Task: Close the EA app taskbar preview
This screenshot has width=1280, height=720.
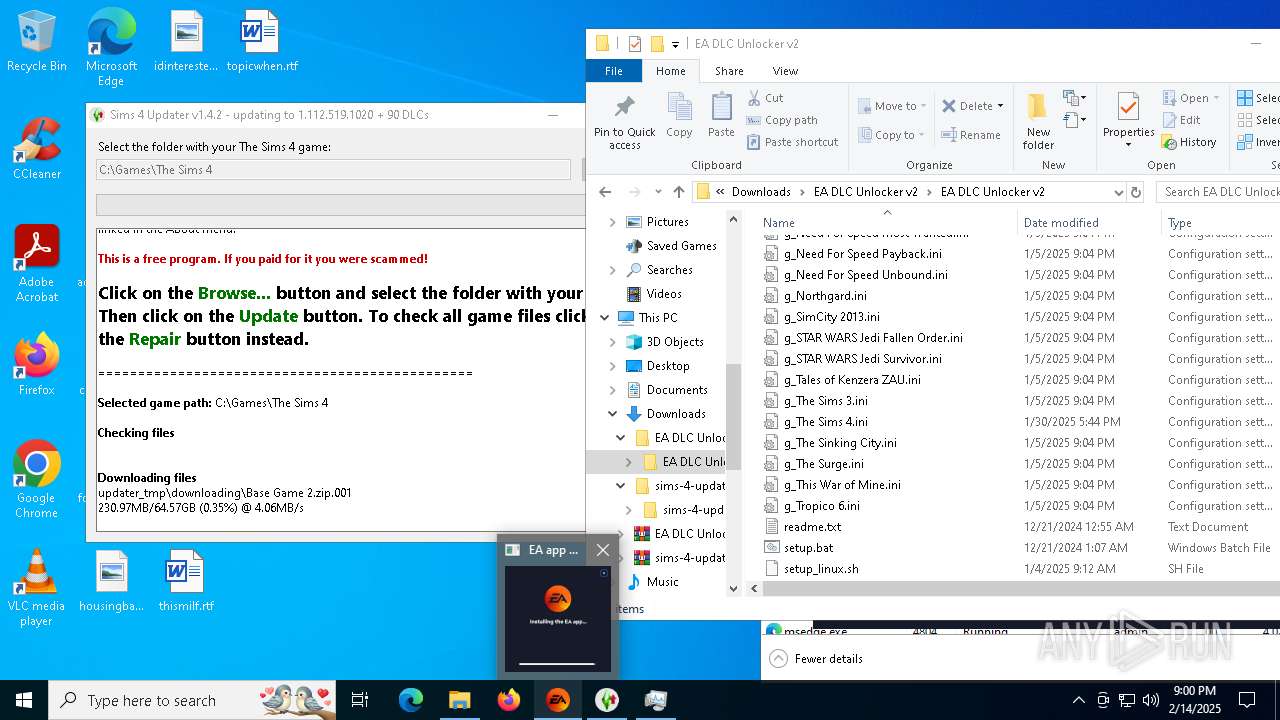Action: [x=602, y=550]
